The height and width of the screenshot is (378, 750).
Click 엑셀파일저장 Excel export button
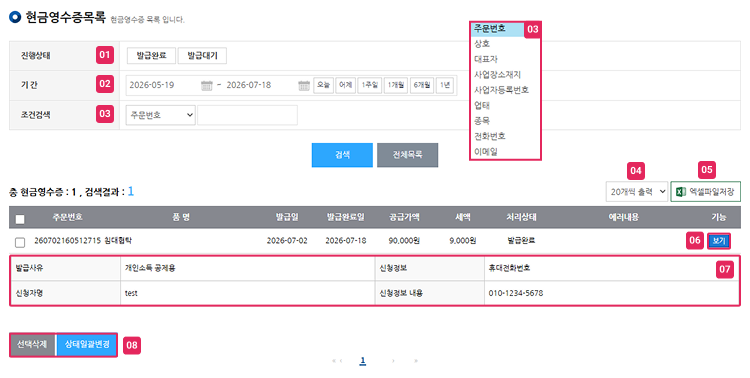pos(706,191)
